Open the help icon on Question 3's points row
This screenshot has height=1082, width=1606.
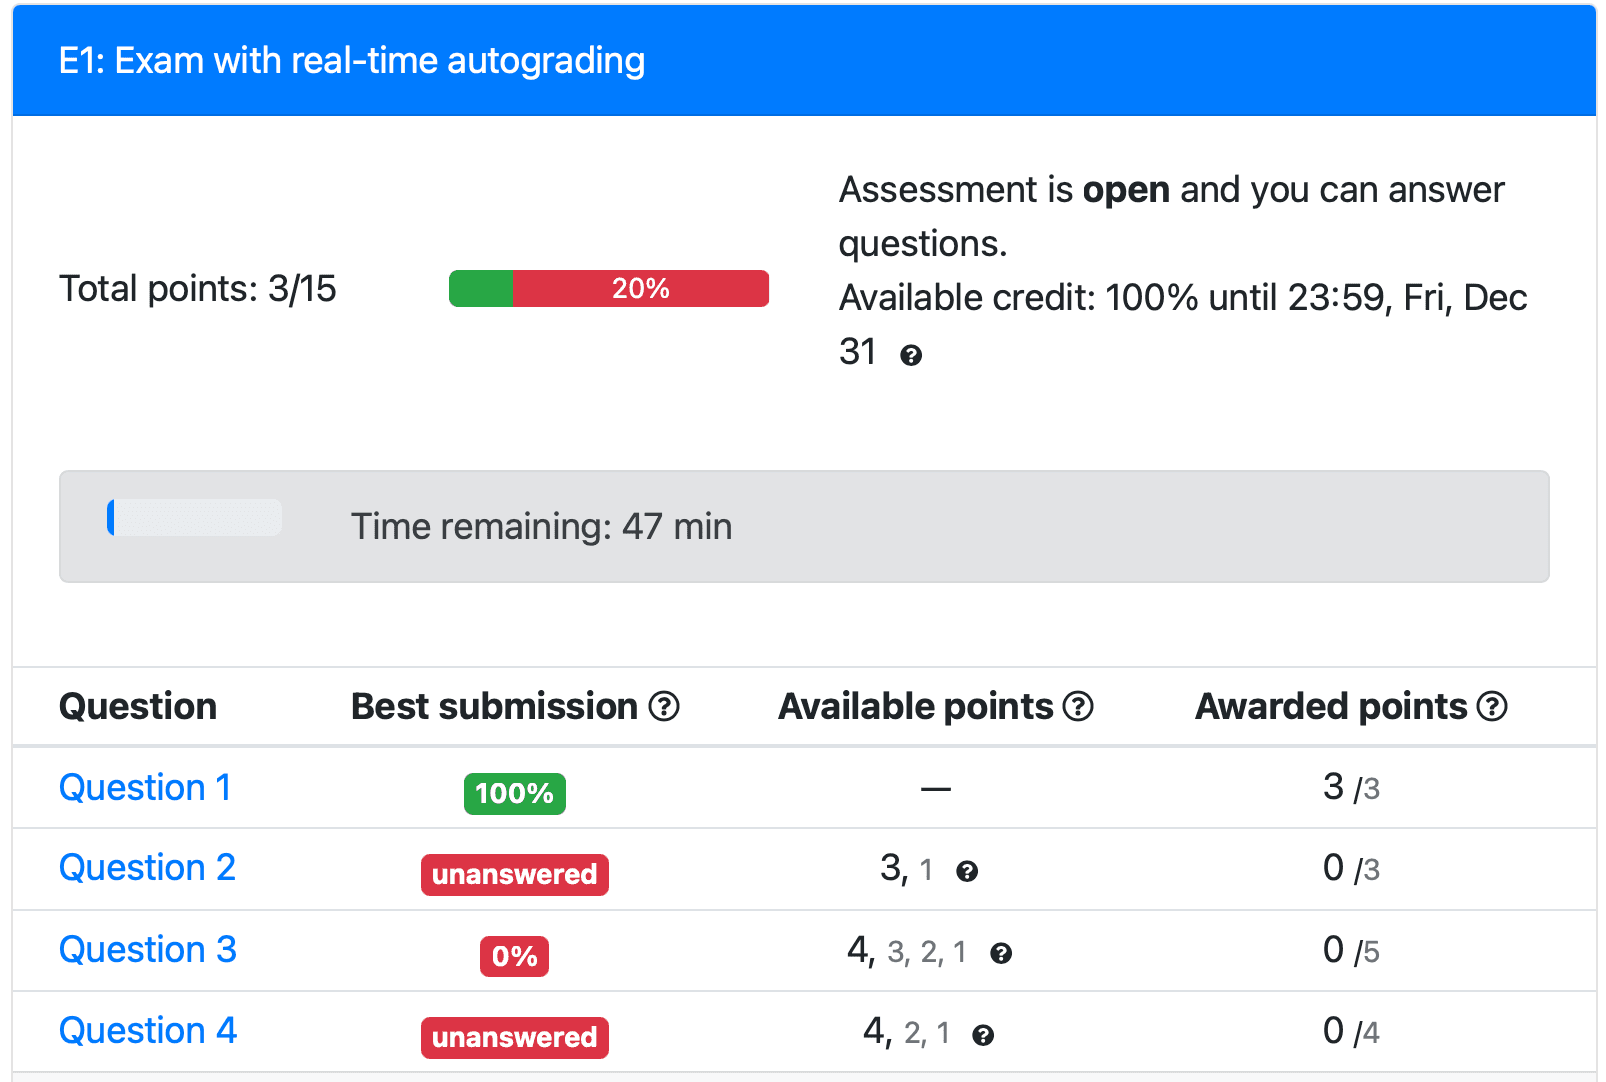[x=1002, y=954]
